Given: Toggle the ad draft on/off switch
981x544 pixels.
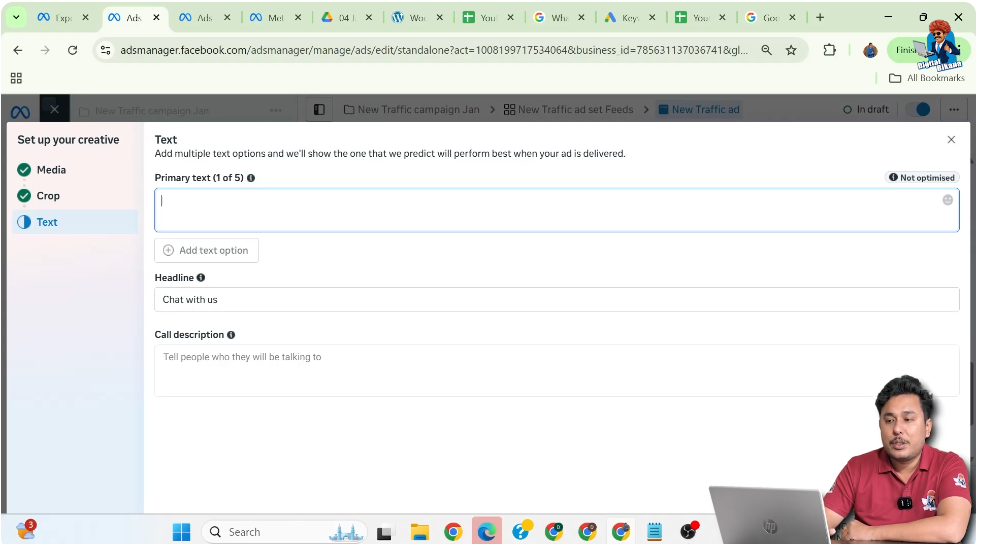Looking at the screenshot, I should (917, 110).
